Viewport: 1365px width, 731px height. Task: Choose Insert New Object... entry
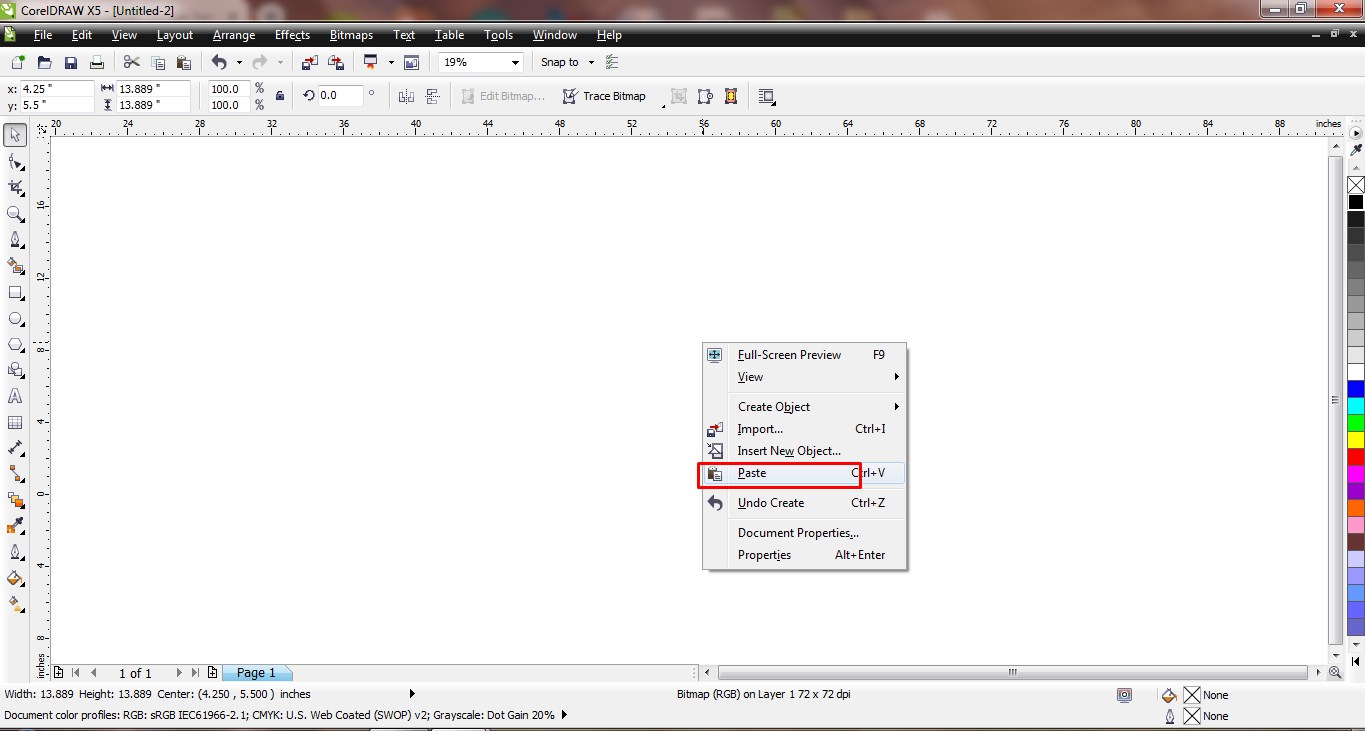point(804,451)
